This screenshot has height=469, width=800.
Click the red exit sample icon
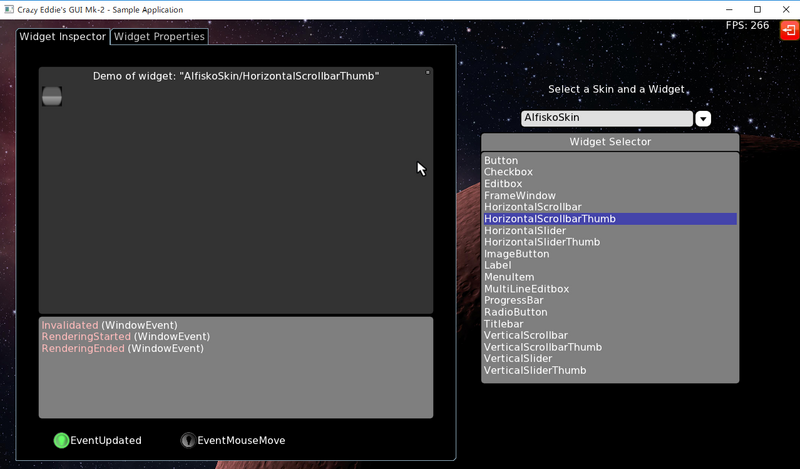pyautogui.click(x=789, y=31)
